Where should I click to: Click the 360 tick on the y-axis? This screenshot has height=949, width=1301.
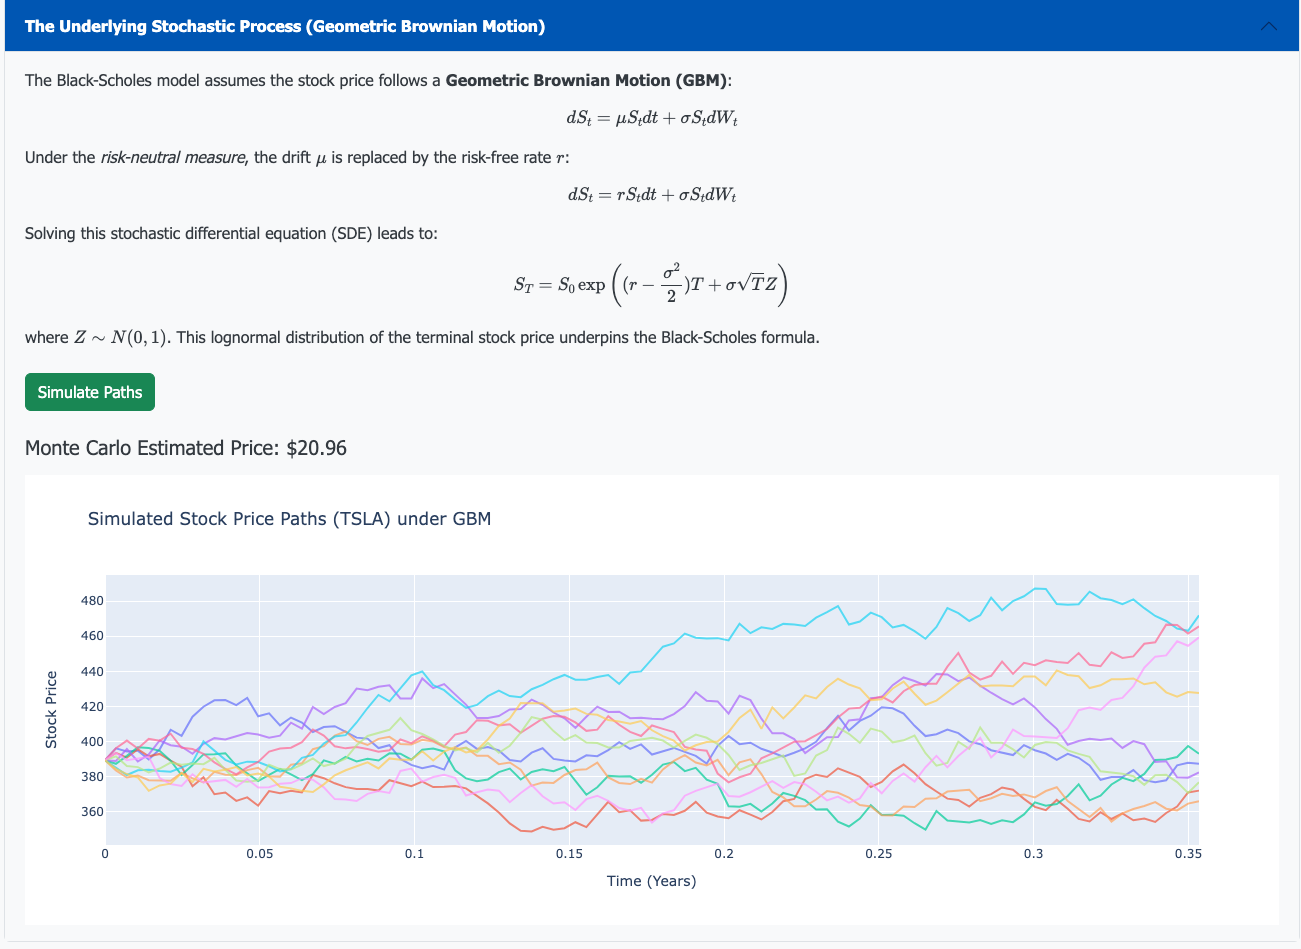(92, 812)
